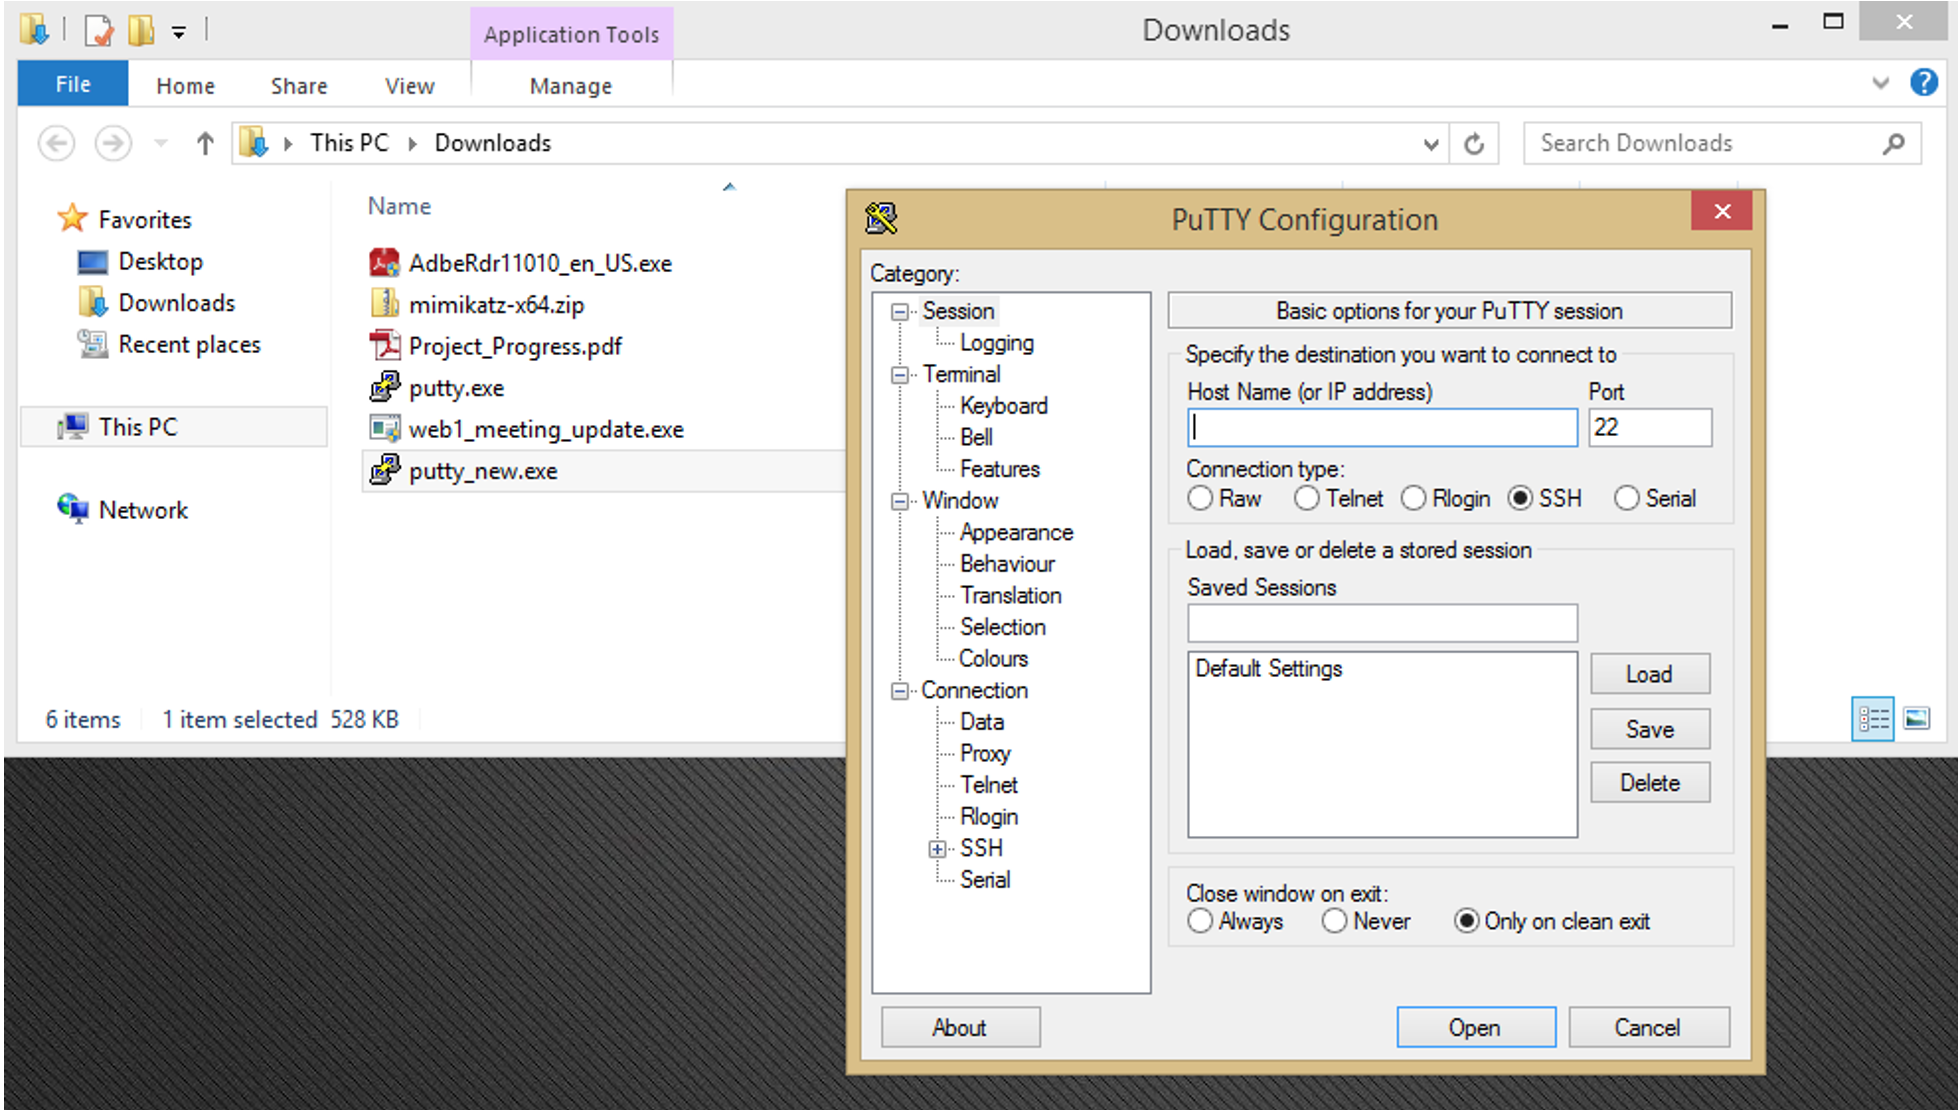Viewport: 1958px width, 1110px height.
Task: Select the Serial connection type
Action: tap(1627, 498)
